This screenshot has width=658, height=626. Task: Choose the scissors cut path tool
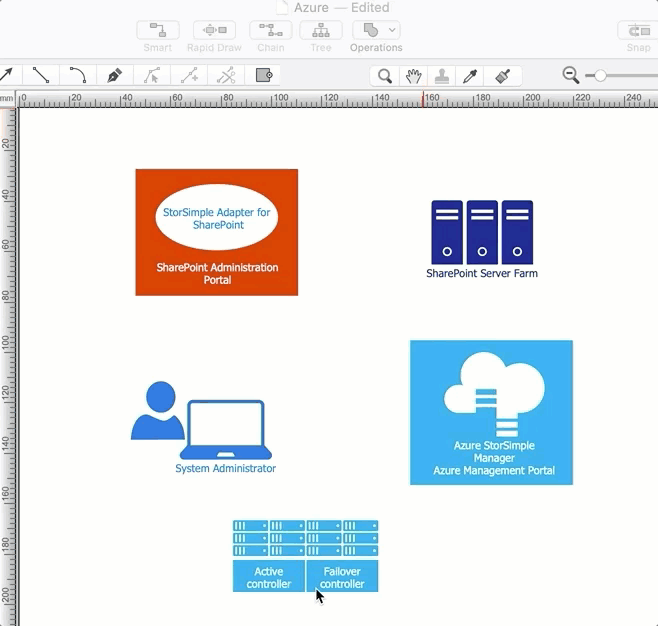point(226,76)
